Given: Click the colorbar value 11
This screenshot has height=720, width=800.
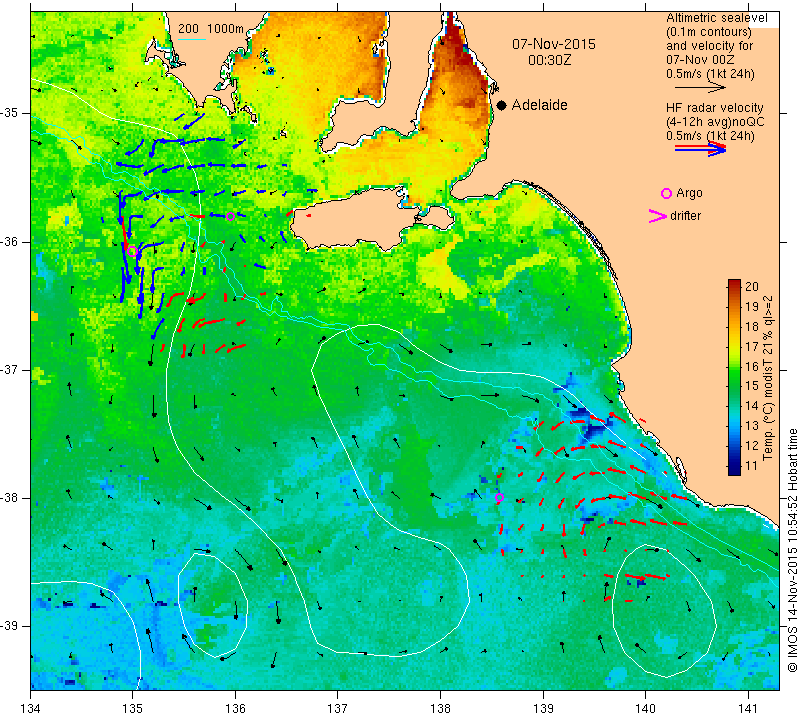Looking at the screenshot, I should pyautogui.click(x=752, y=465).
